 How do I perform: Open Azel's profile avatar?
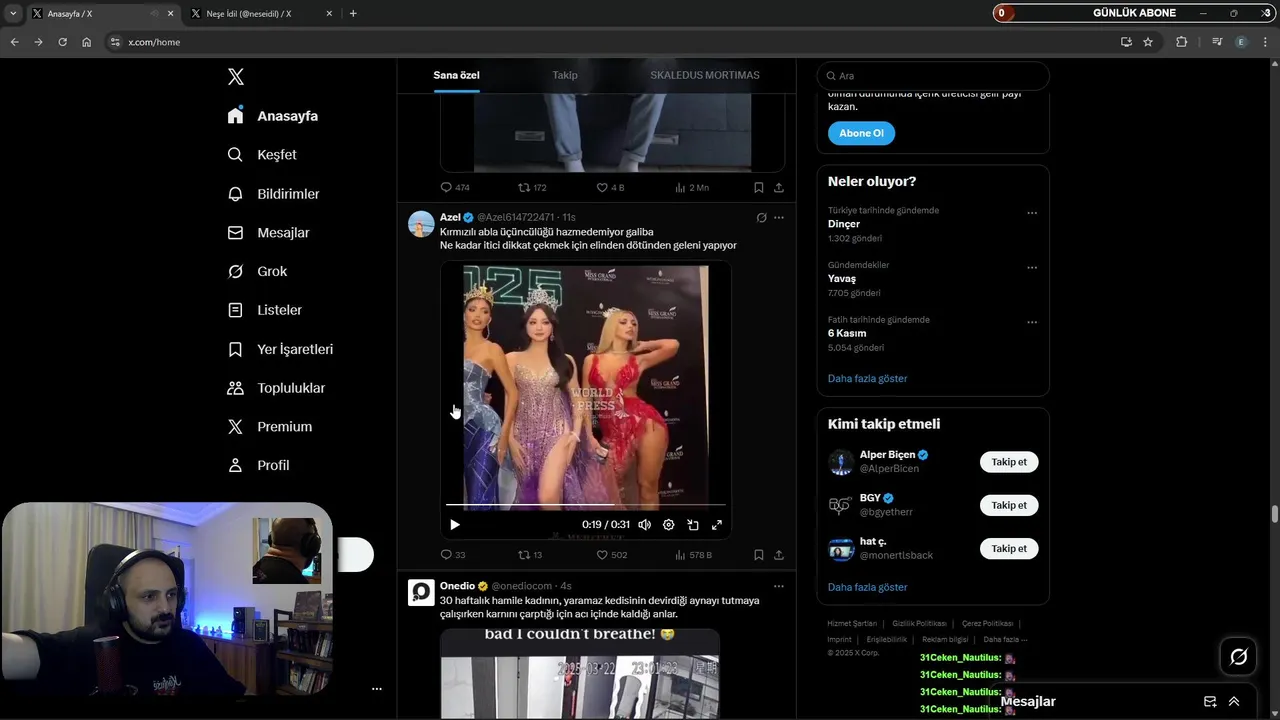(421, 224)
